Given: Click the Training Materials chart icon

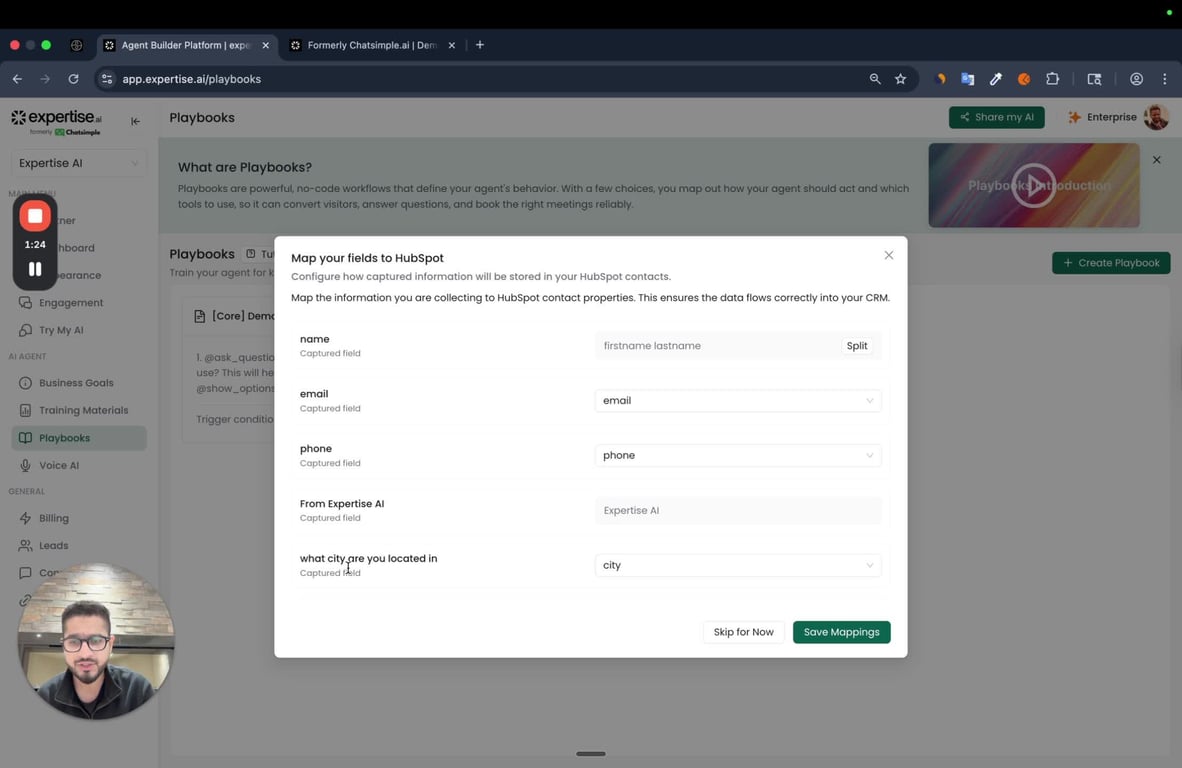Looking at the screenshot, I should (25, 410).
